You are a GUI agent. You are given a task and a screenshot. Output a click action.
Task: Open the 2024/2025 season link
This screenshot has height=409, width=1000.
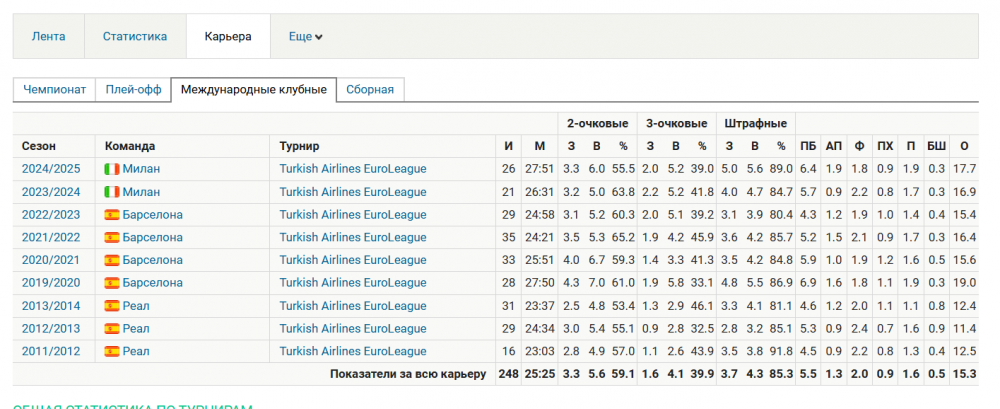click(50, 169)
